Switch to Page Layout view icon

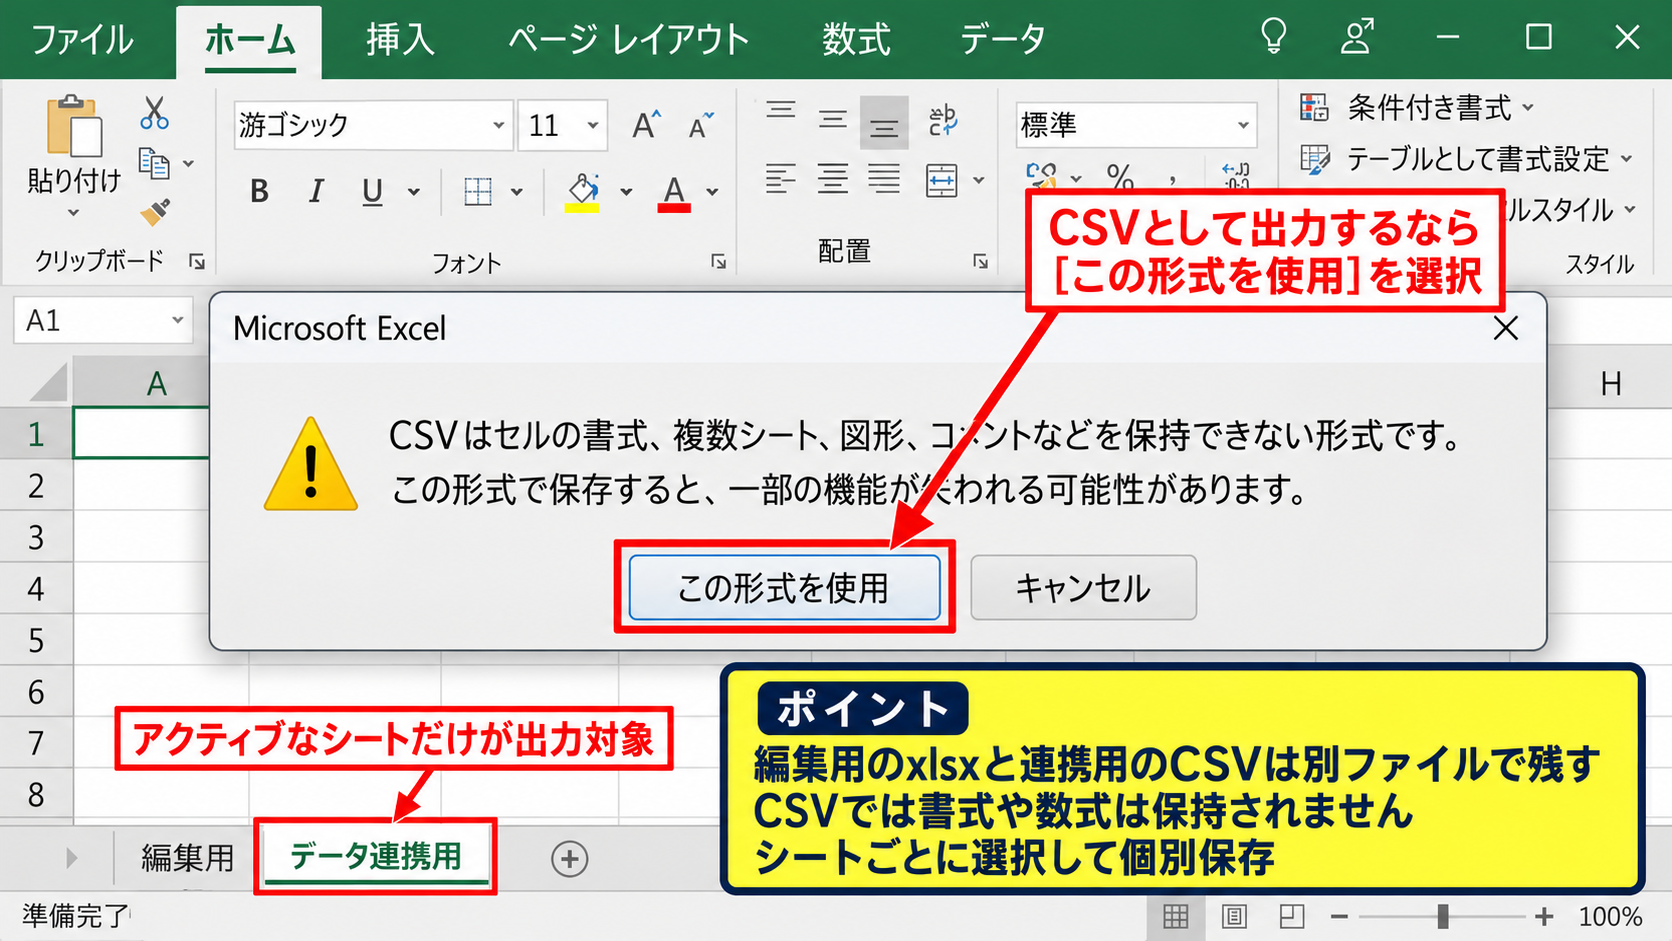[x=1234, y=916]
